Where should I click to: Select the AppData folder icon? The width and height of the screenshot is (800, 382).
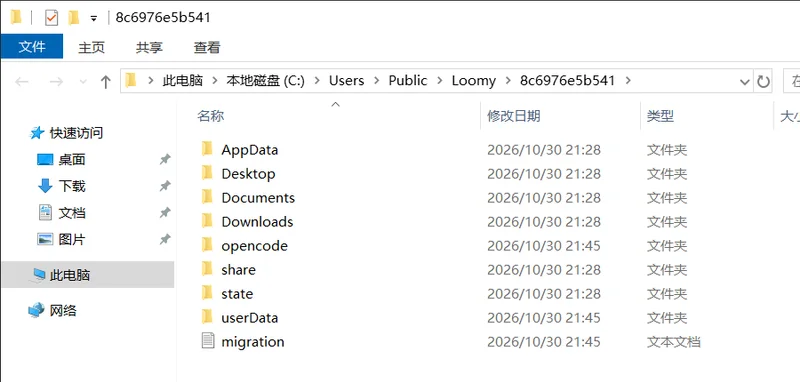coord(207,149)
